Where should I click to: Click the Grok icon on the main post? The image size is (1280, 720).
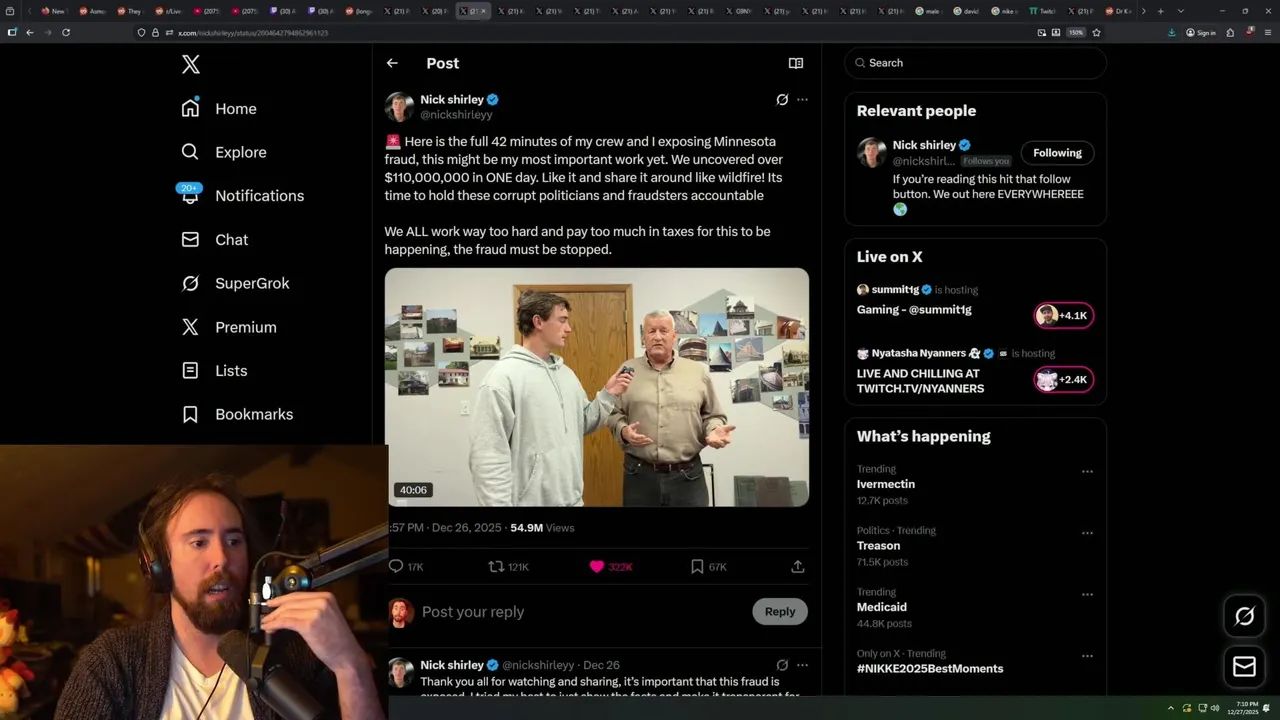click(x=782, y=100)
